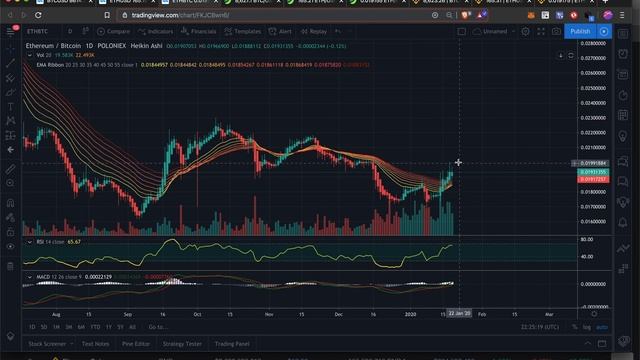
Task: Collapse the RSI indicator legend chevron
Action: pos(29,242)
